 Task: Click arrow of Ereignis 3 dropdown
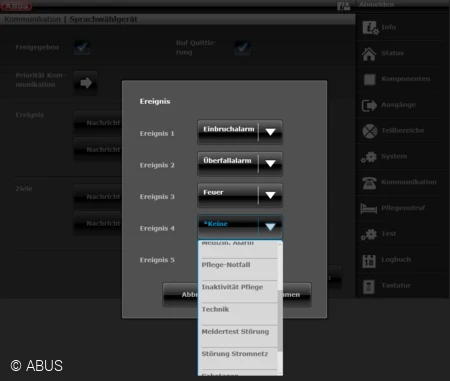(x=270, y=195)
